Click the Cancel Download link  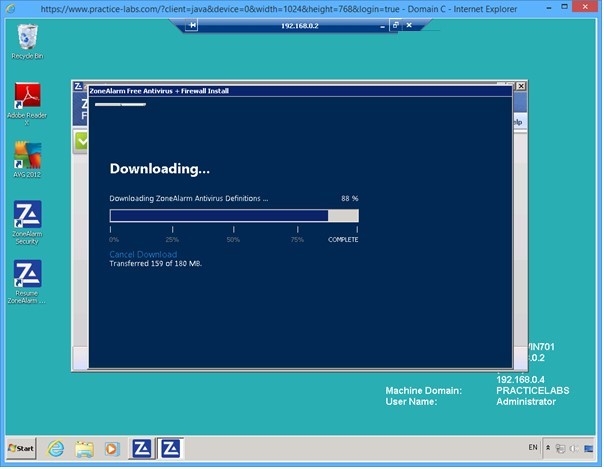tap(143, 254)
